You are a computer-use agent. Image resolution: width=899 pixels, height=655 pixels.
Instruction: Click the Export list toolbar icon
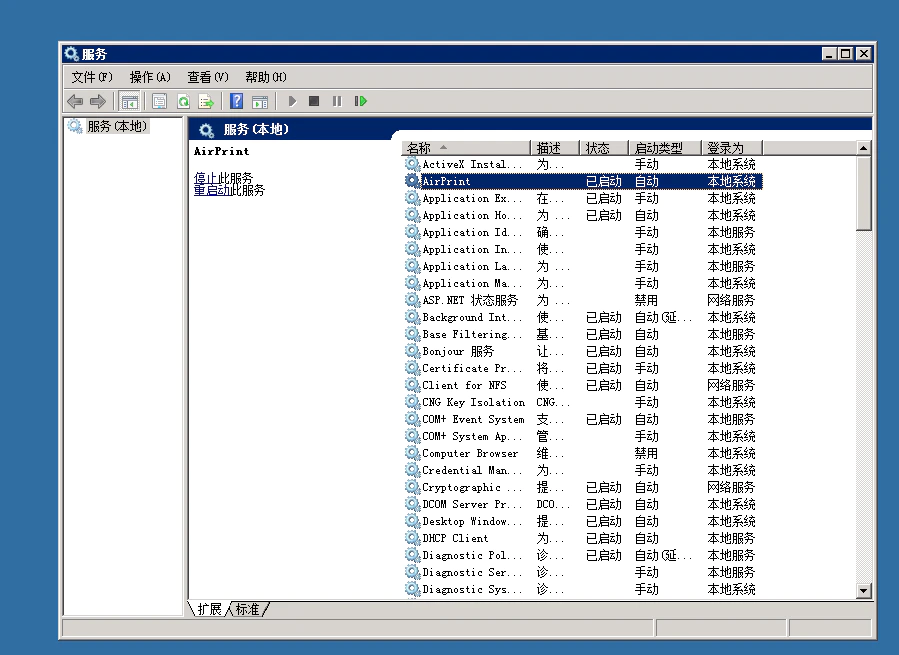tap(206, 101)
